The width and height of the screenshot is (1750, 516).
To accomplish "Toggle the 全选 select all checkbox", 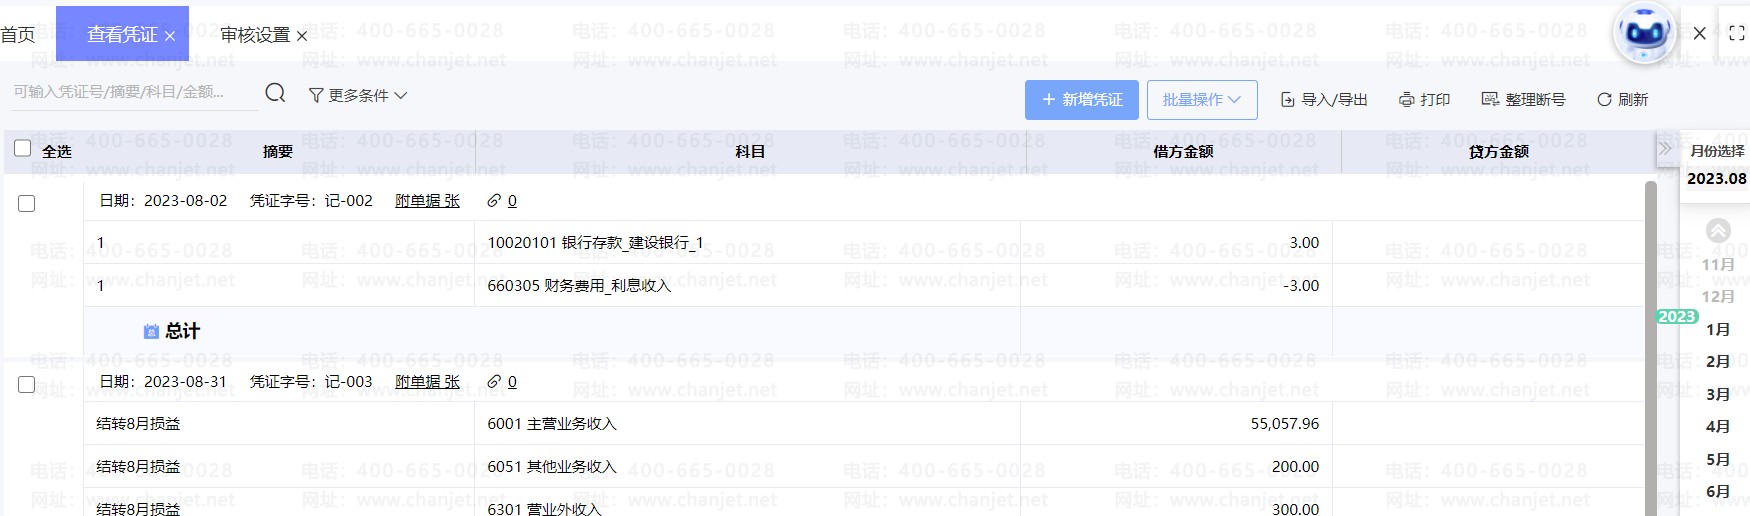I will coord(23,149).
